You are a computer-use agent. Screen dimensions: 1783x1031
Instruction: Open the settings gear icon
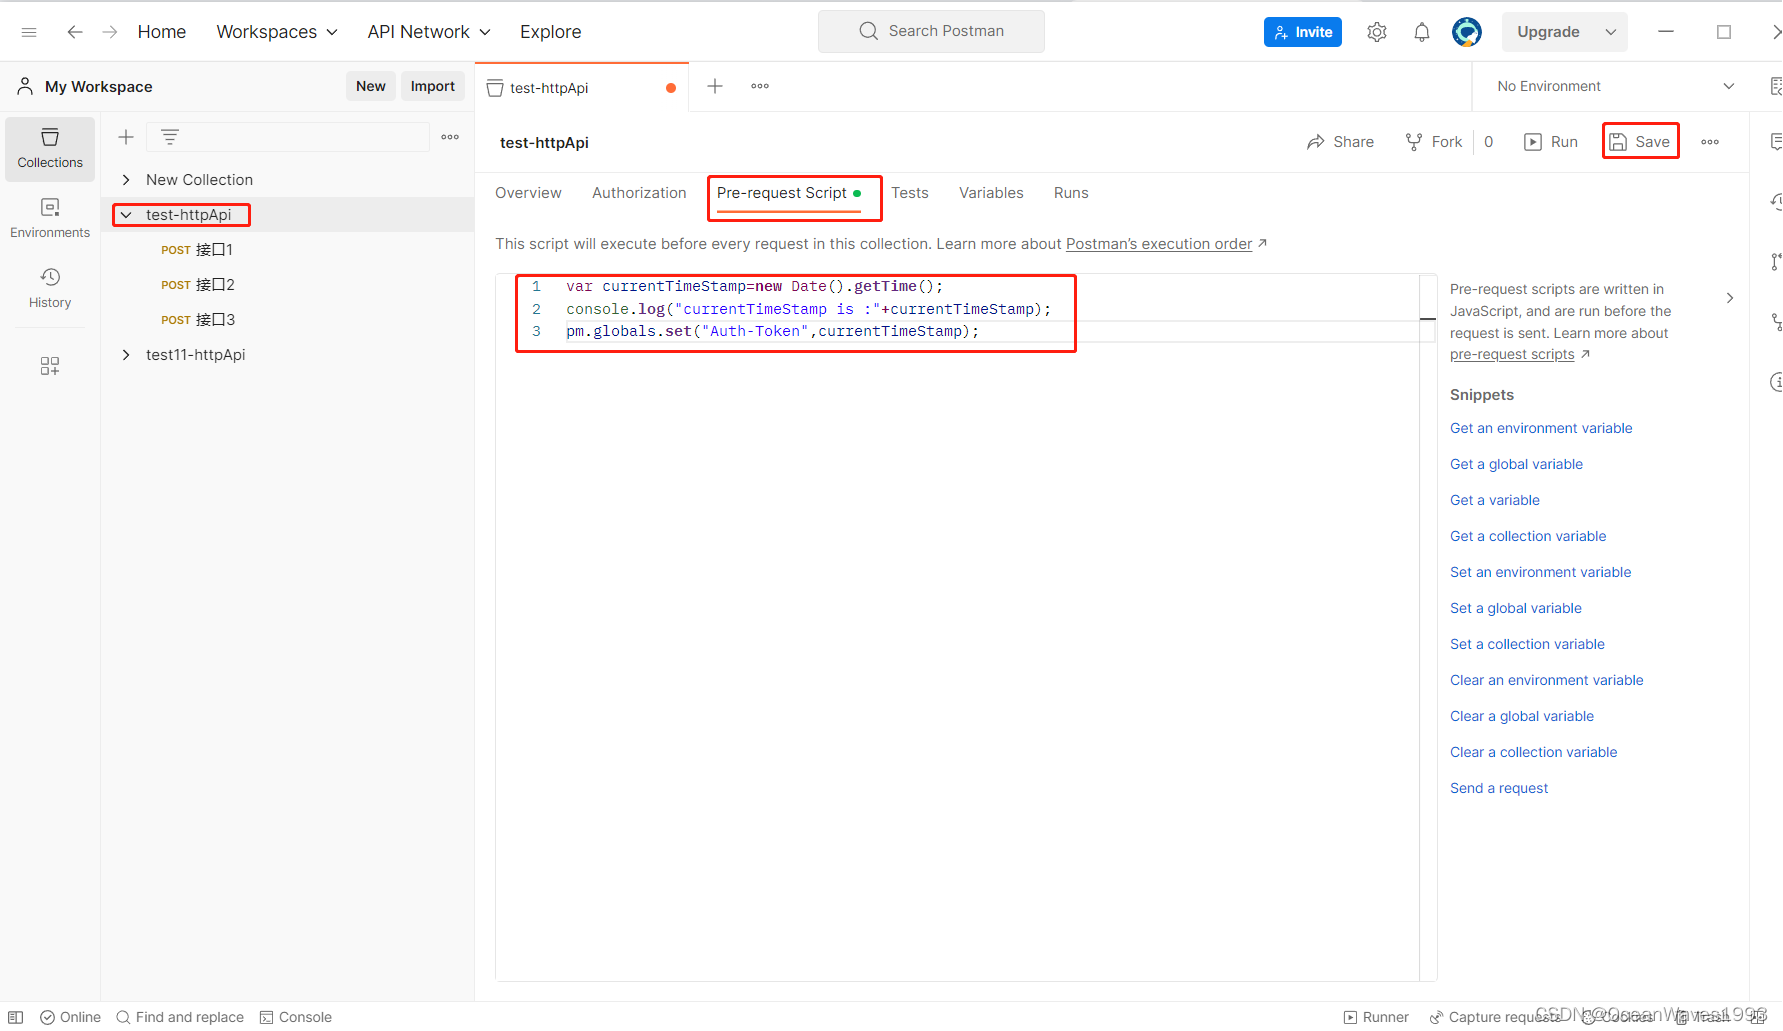(x=1377, y=32)
